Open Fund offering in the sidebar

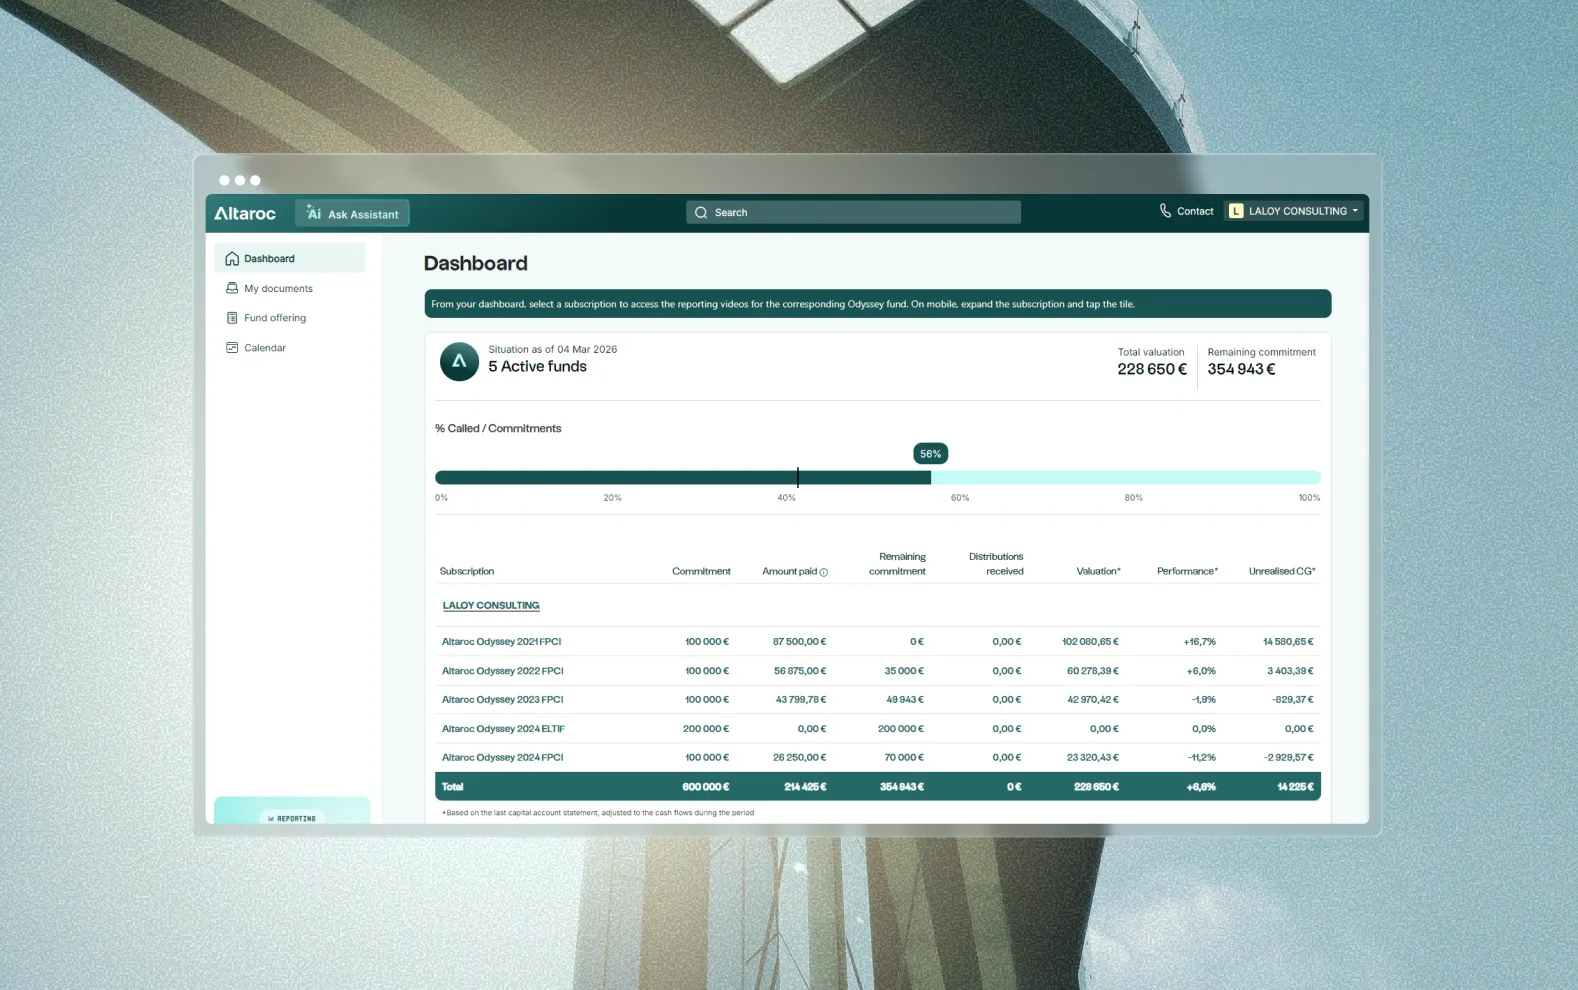(275, 318)
